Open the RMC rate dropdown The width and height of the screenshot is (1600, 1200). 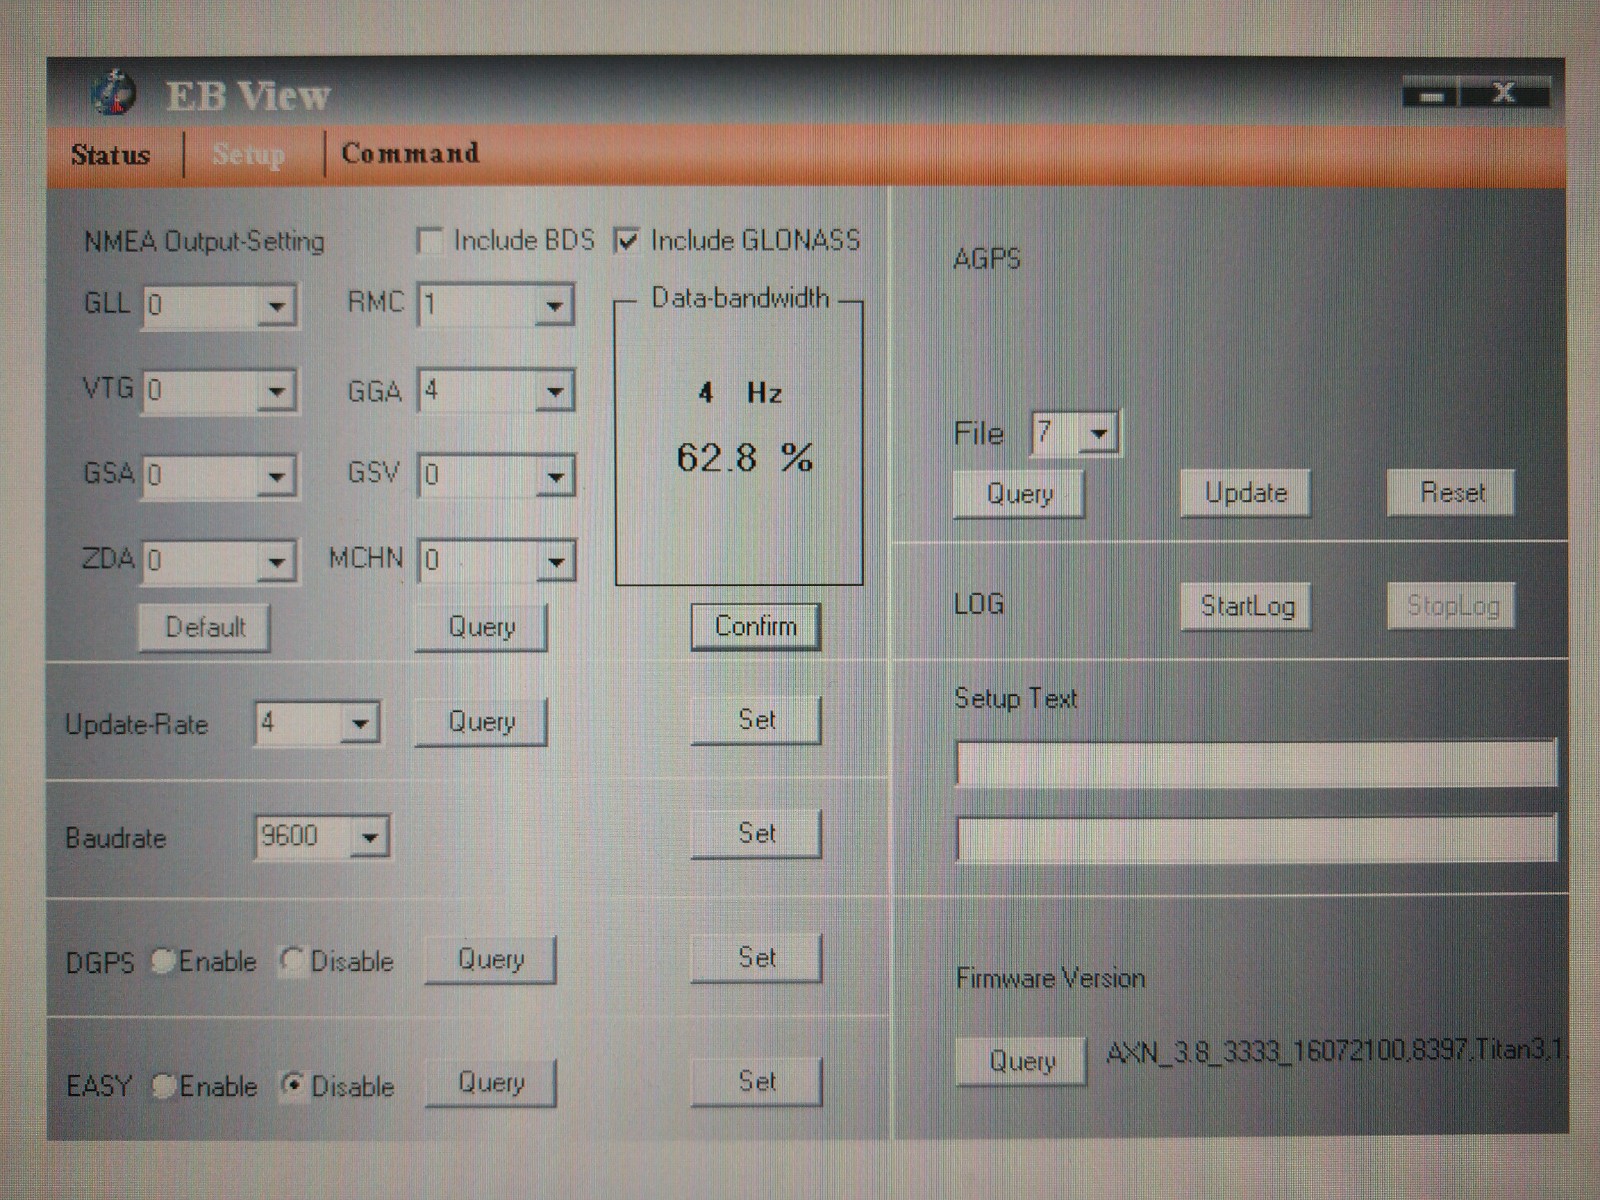tap(554, 306)
